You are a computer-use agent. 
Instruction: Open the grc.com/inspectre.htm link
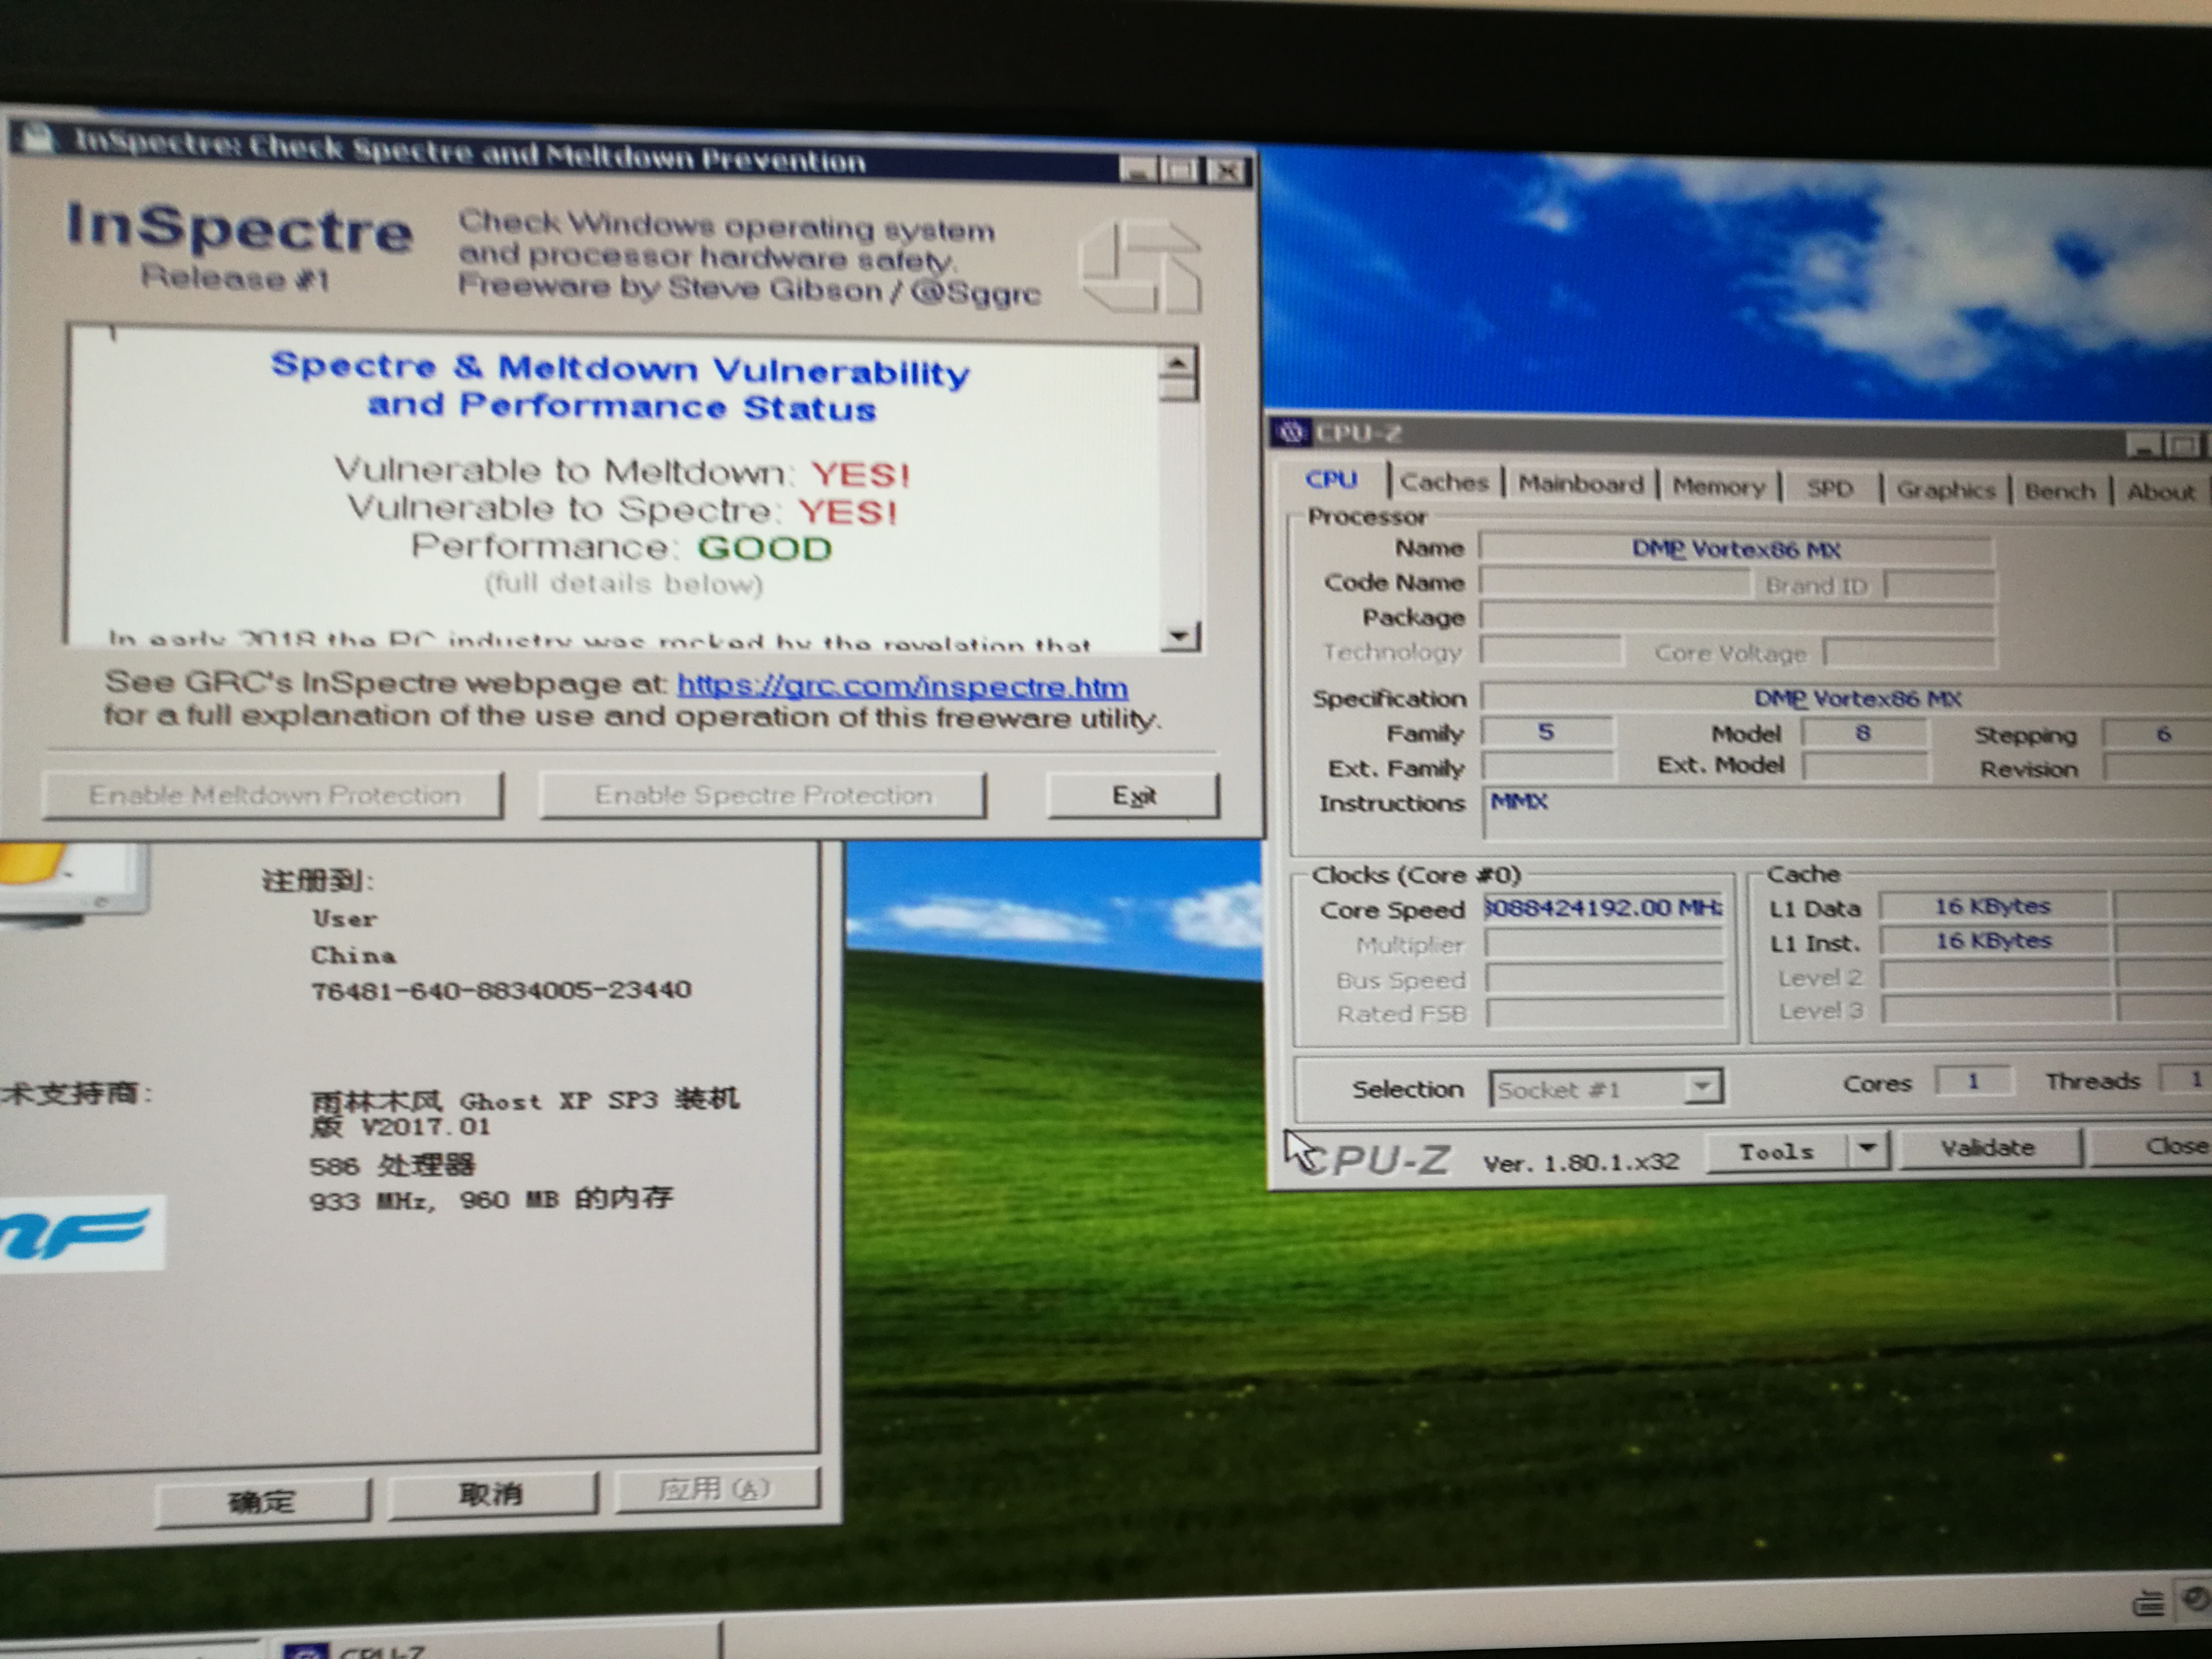(902, 686)
